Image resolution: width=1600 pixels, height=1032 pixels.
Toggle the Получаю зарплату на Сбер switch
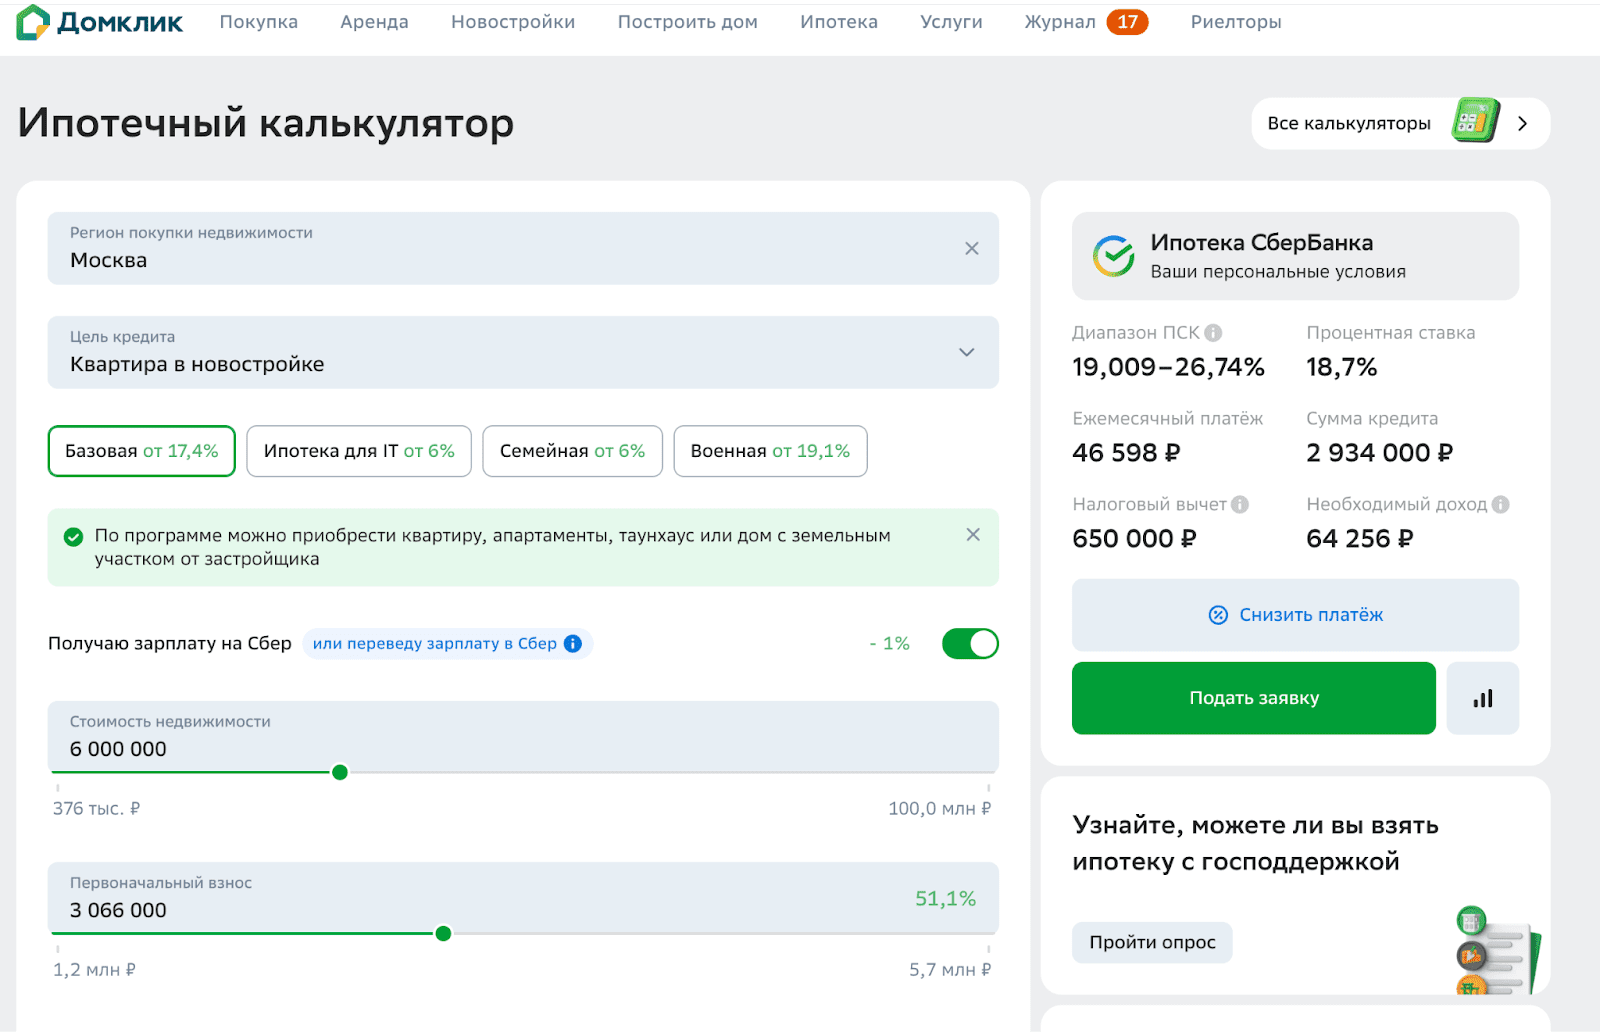970,644
